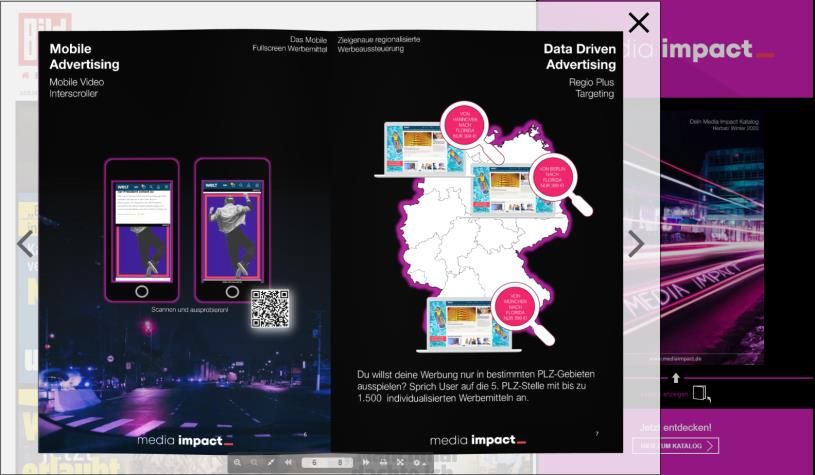The image size is (815, 475).
Task: Click the 'Mobile Advertising' heading
Action: coord(84,57)
